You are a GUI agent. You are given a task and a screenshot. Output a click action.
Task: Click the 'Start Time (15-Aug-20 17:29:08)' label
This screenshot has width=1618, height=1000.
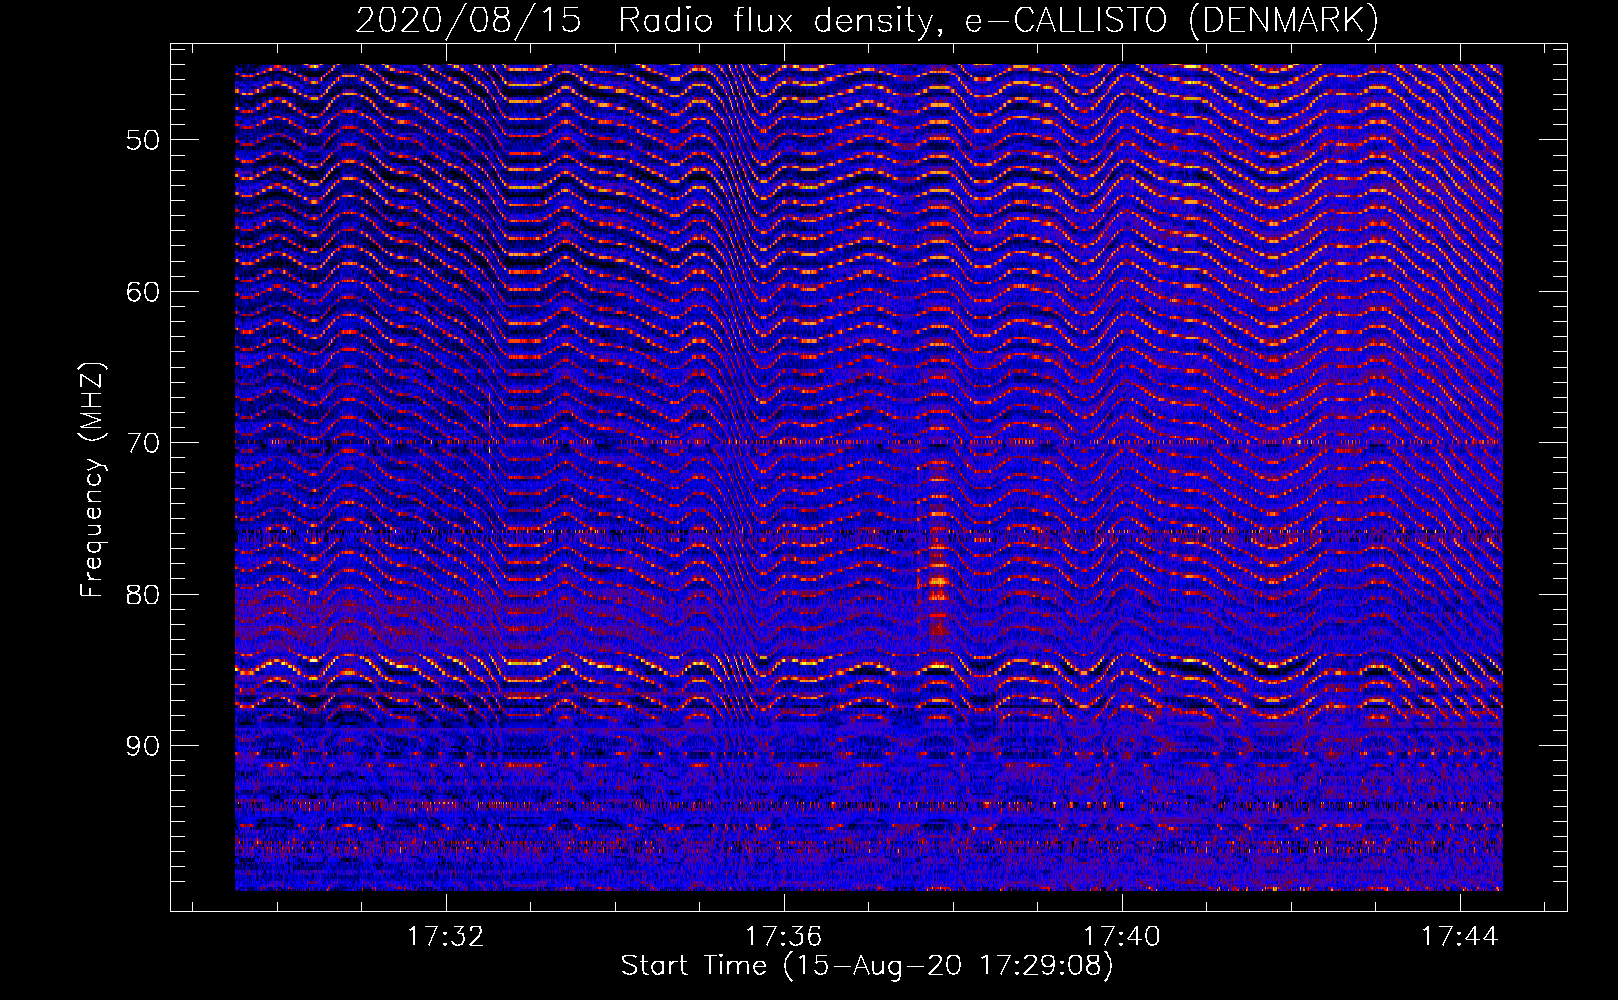867,966
